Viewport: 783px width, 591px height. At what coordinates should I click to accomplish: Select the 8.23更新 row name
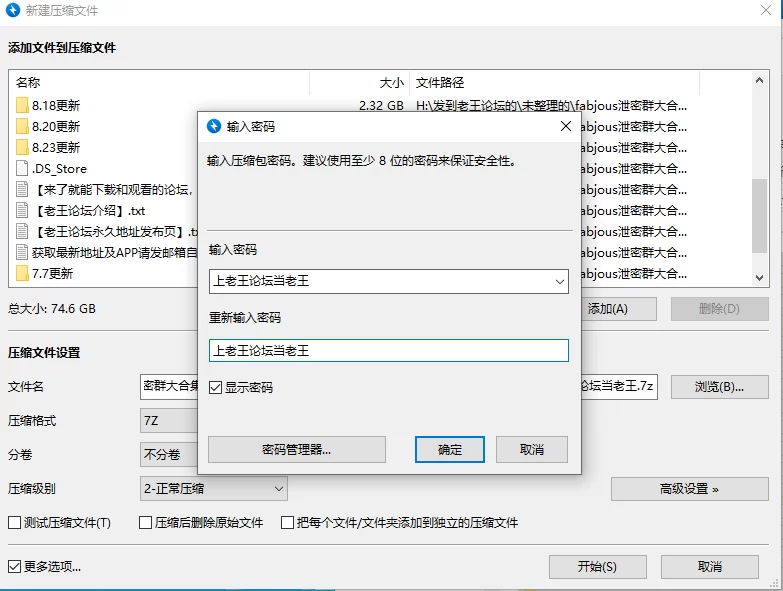coord(56,147)
